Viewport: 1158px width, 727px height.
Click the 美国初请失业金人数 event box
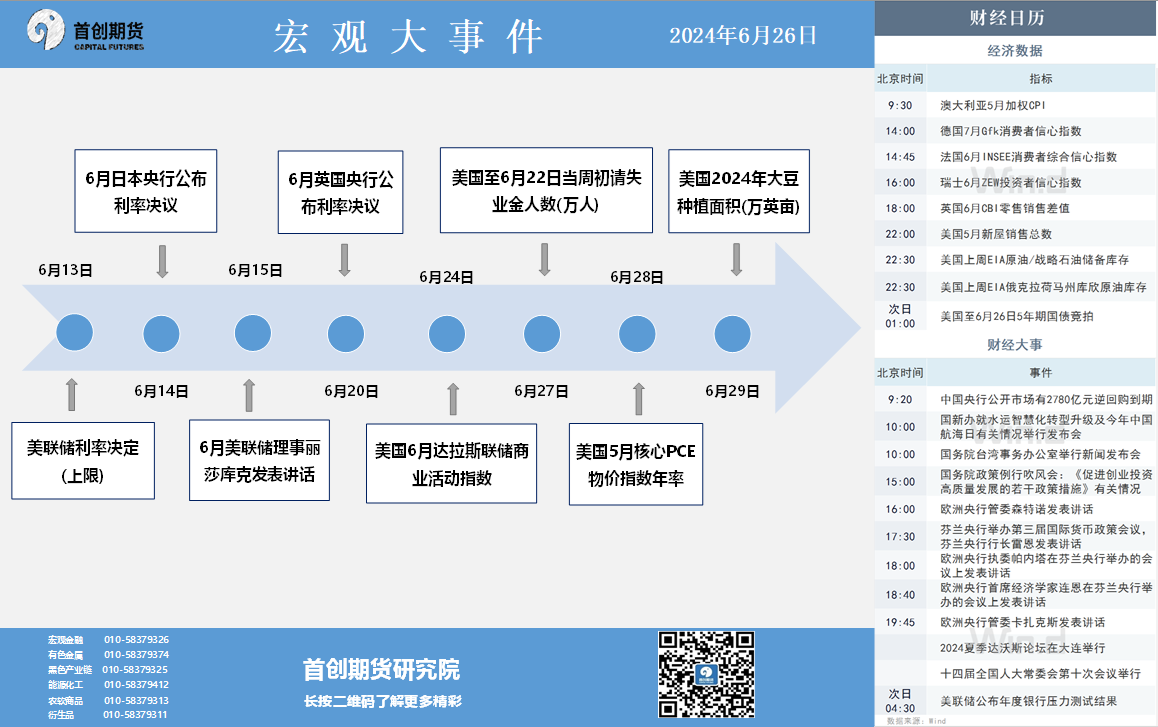click(547, 191)
